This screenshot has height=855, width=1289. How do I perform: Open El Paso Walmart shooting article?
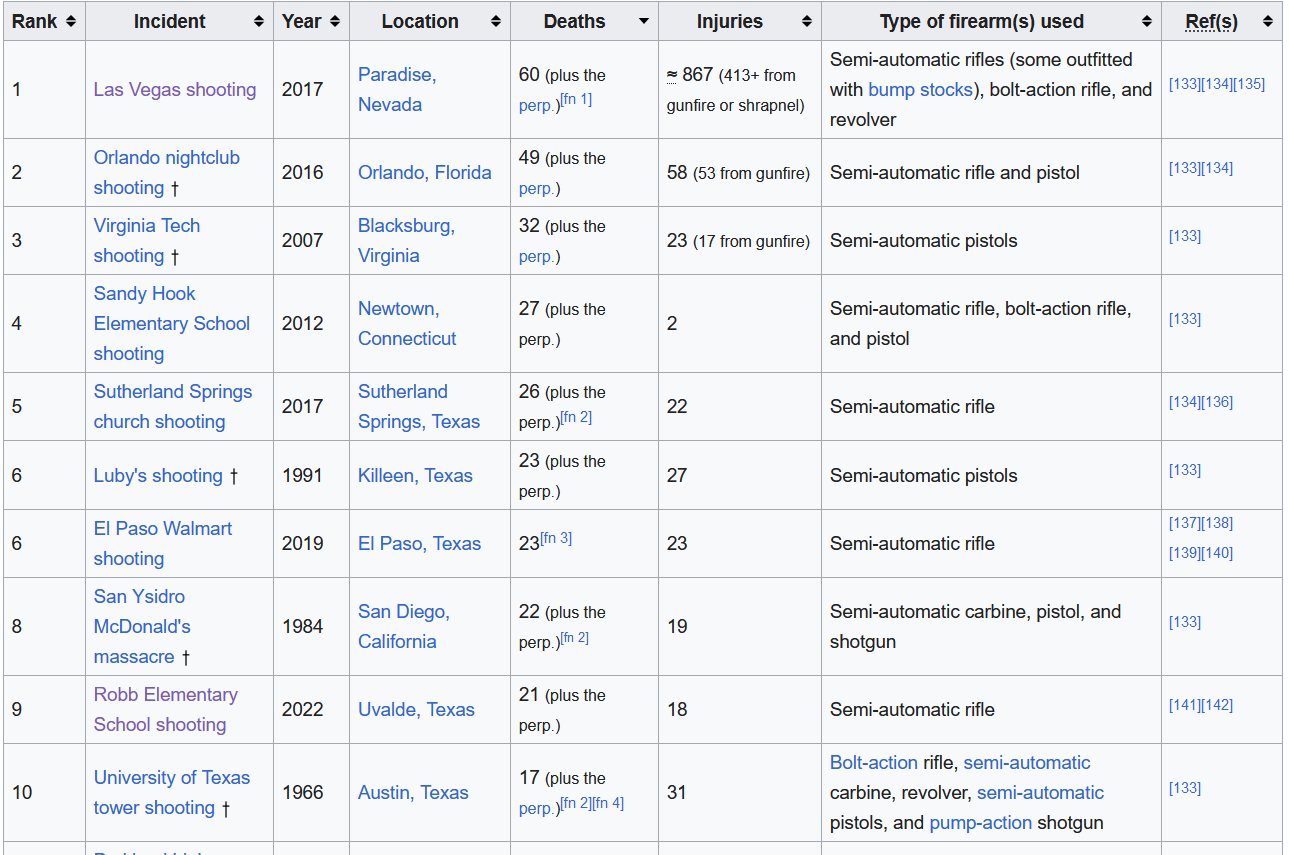163,543
